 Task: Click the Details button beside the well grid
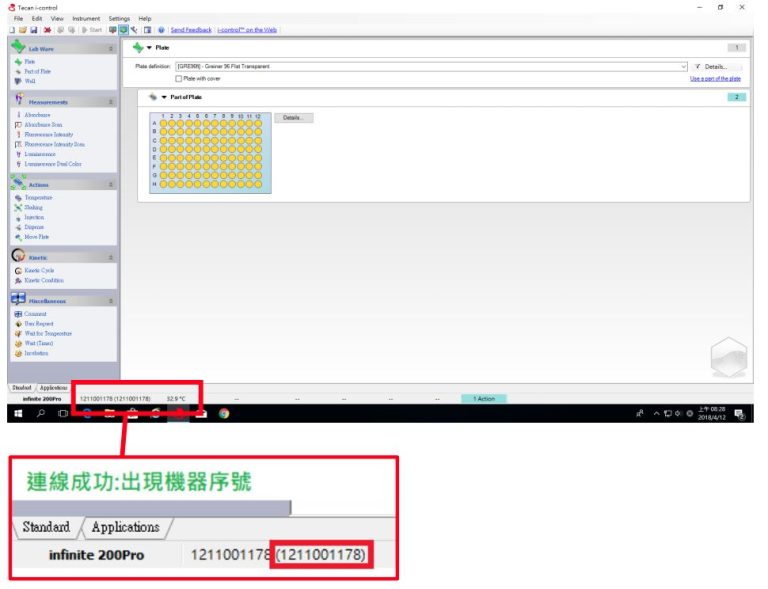292,117
